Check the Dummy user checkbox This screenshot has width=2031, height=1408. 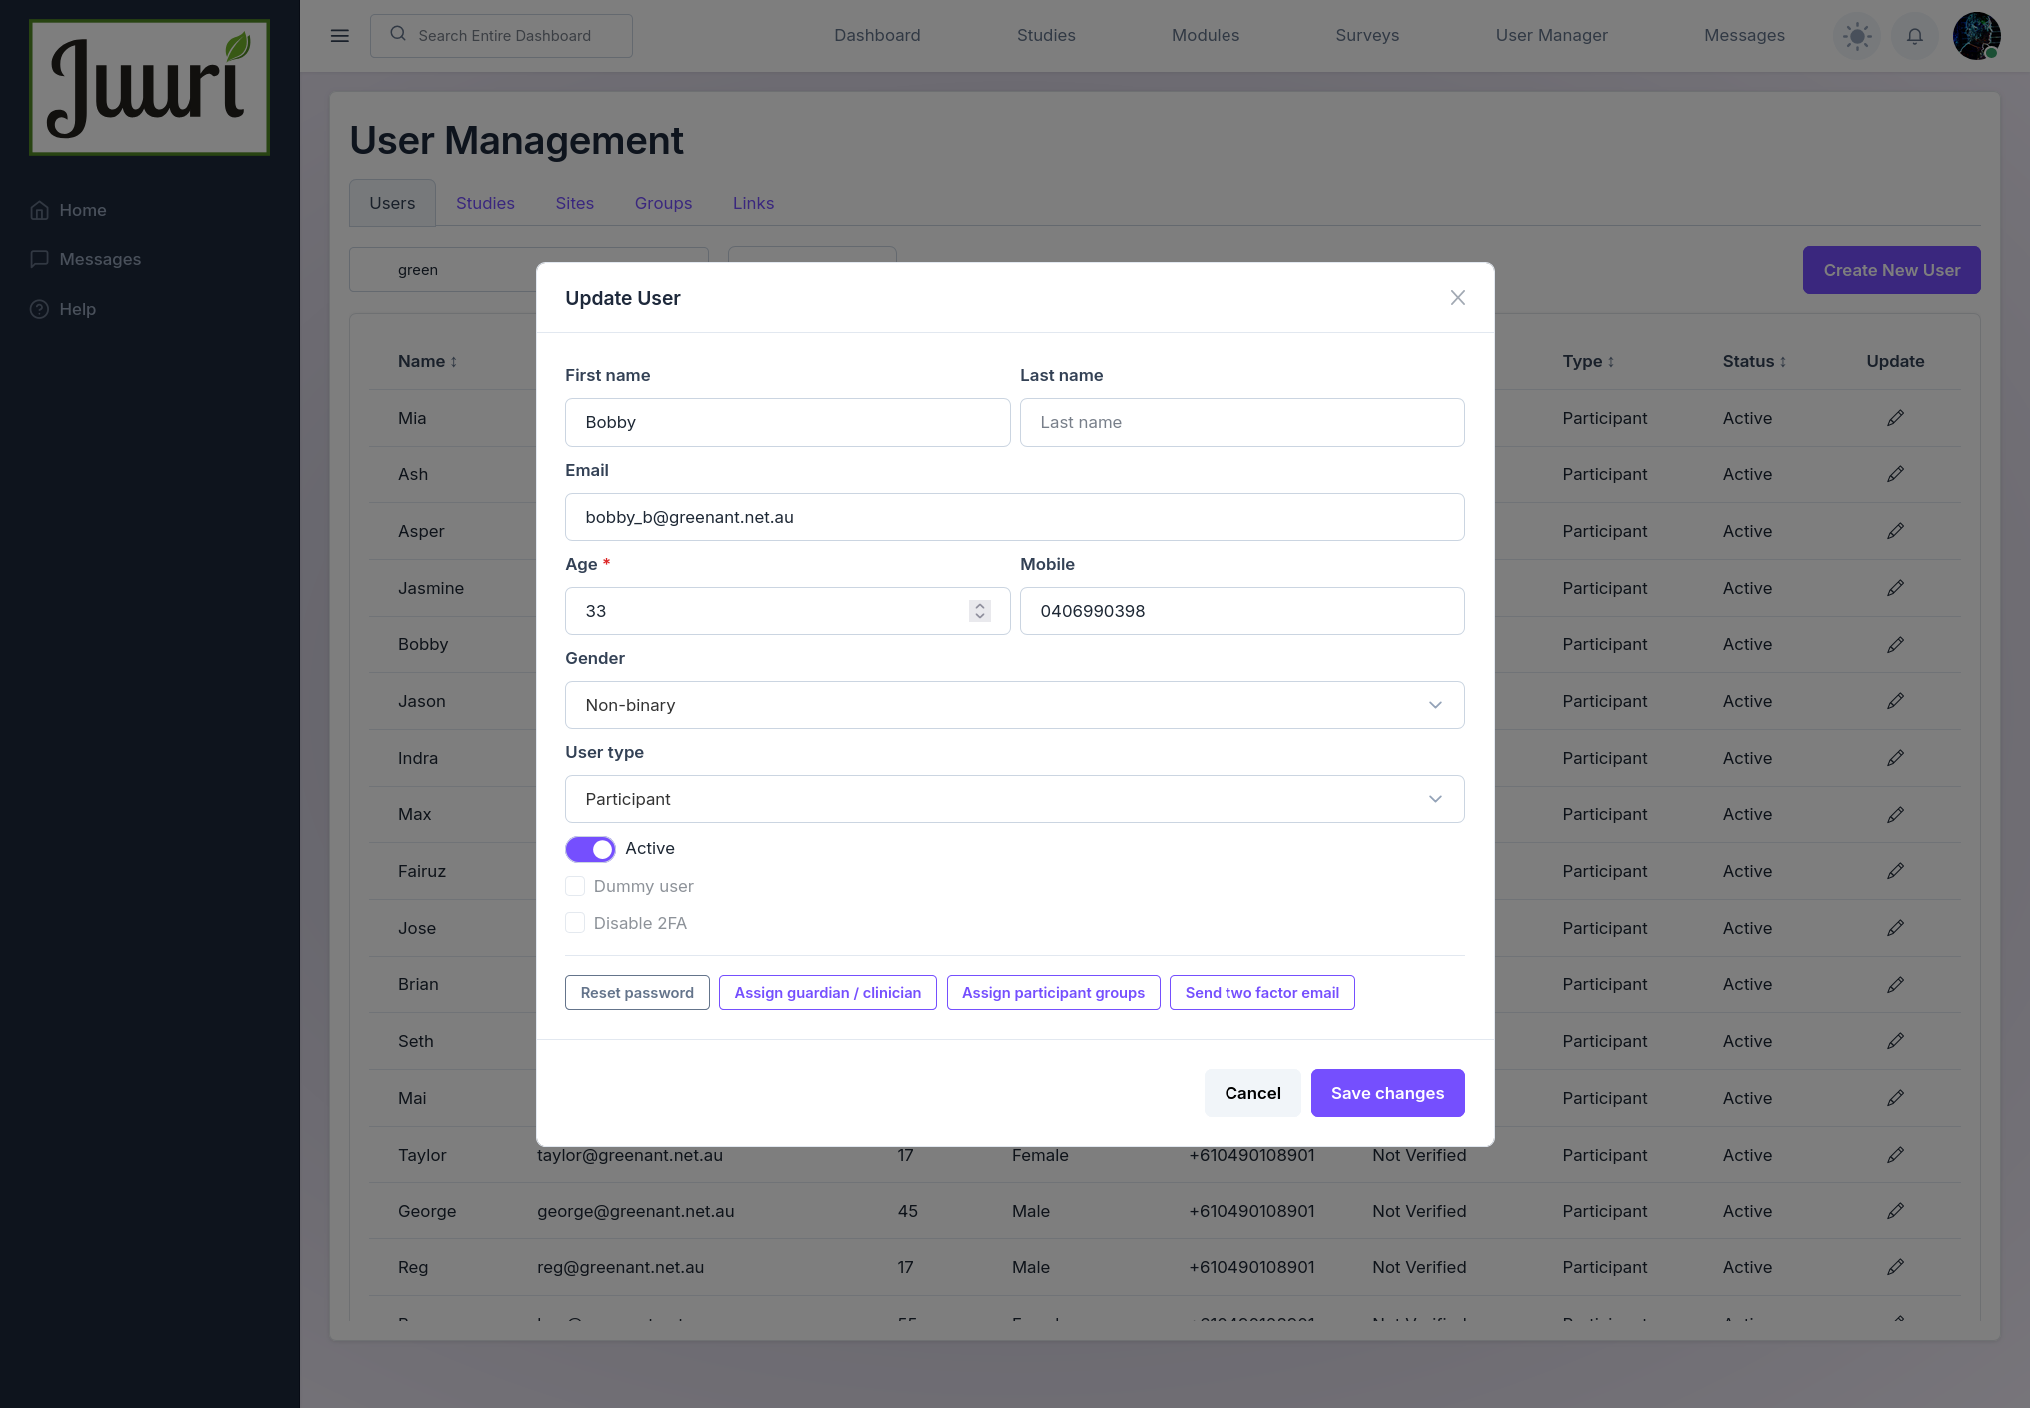(575, 886)
